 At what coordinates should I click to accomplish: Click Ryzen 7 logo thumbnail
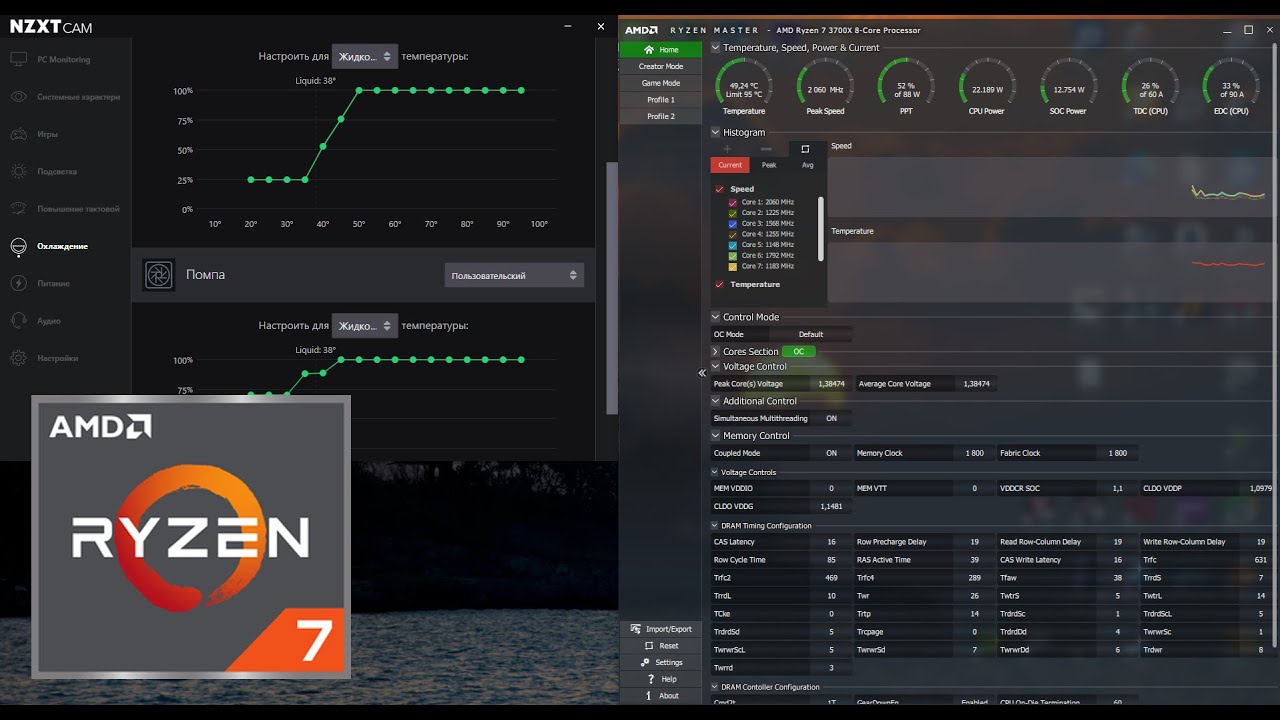click(x=191, y=537)
